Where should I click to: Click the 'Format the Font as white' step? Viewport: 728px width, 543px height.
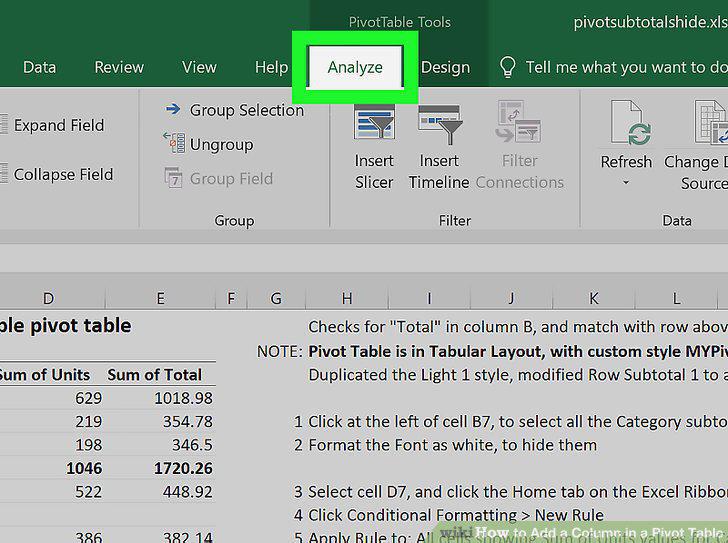[453, 445]
